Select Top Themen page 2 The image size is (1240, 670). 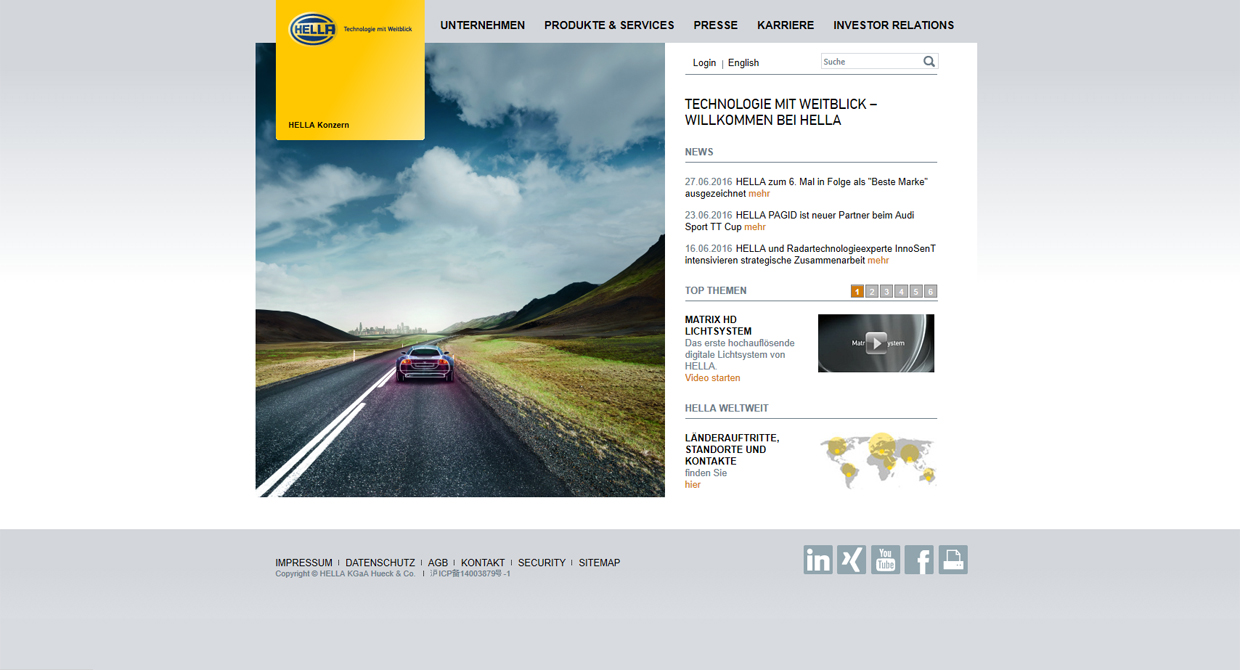pyautogui.click(x=872, y=291)
